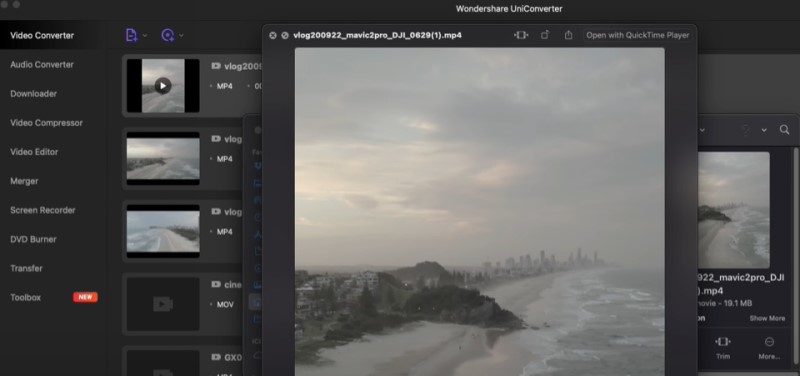Image resolution: width=800 pixels, height=376 pixels.
Task: Click the Add DVD disc icon
Action: point(168,35)
